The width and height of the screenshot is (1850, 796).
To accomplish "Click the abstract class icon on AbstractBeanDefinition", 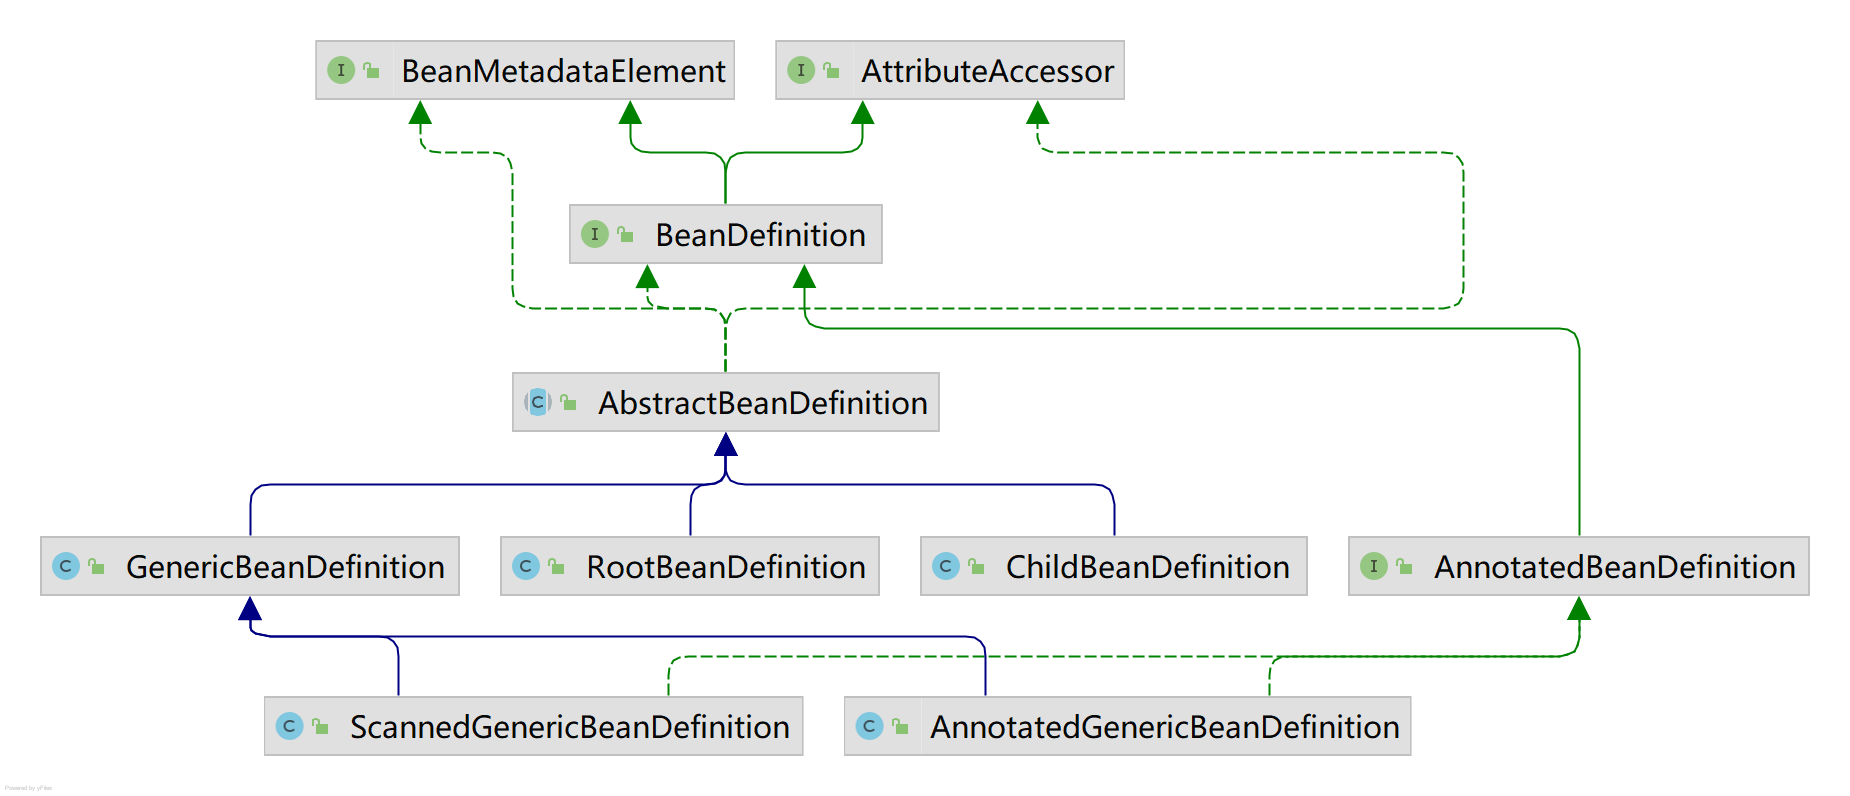I will pos(538,402).
